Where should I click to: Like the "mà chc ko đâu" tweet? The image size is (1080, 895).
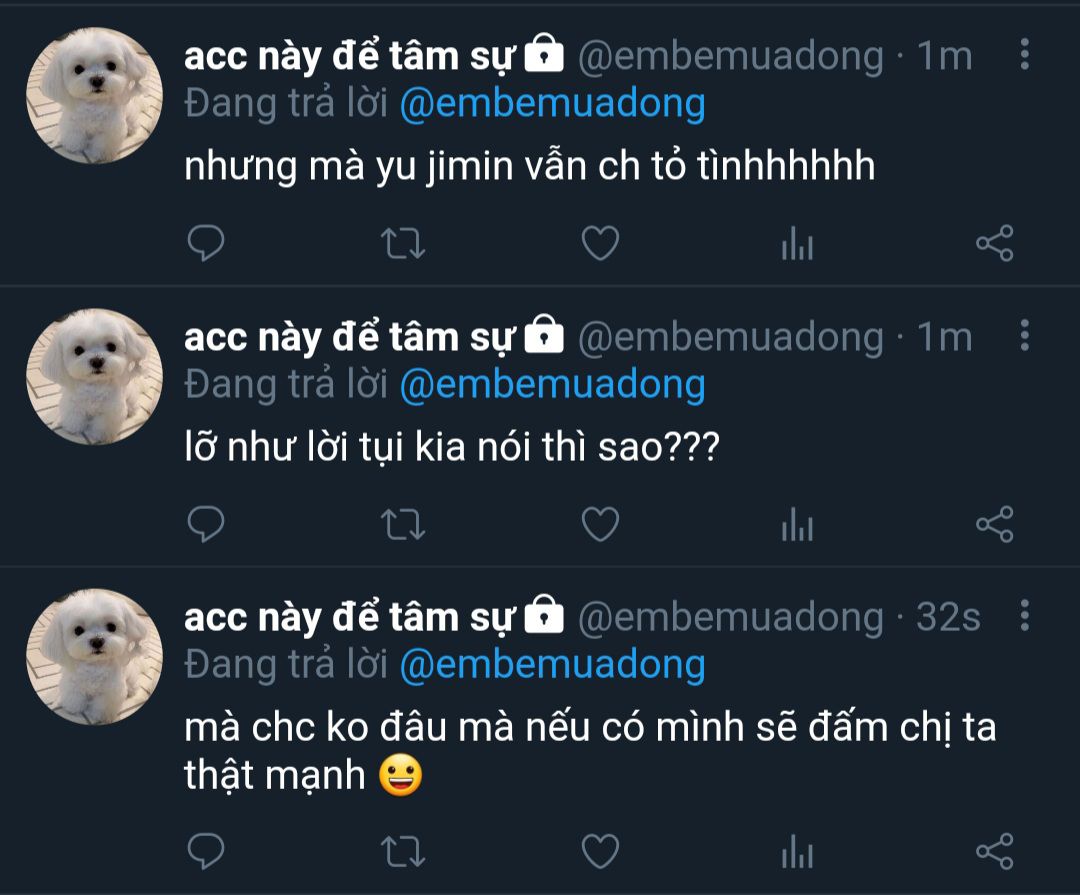click(600, 851)
